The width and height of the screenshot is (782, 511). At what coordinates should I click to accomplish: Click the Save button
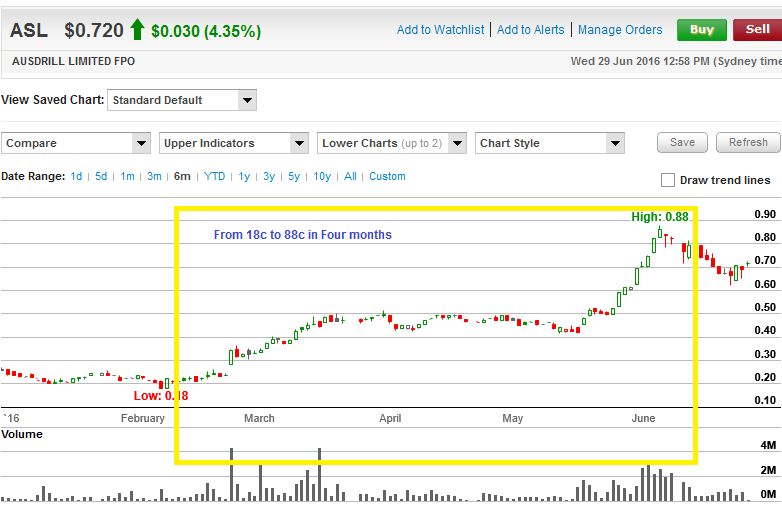682,143
